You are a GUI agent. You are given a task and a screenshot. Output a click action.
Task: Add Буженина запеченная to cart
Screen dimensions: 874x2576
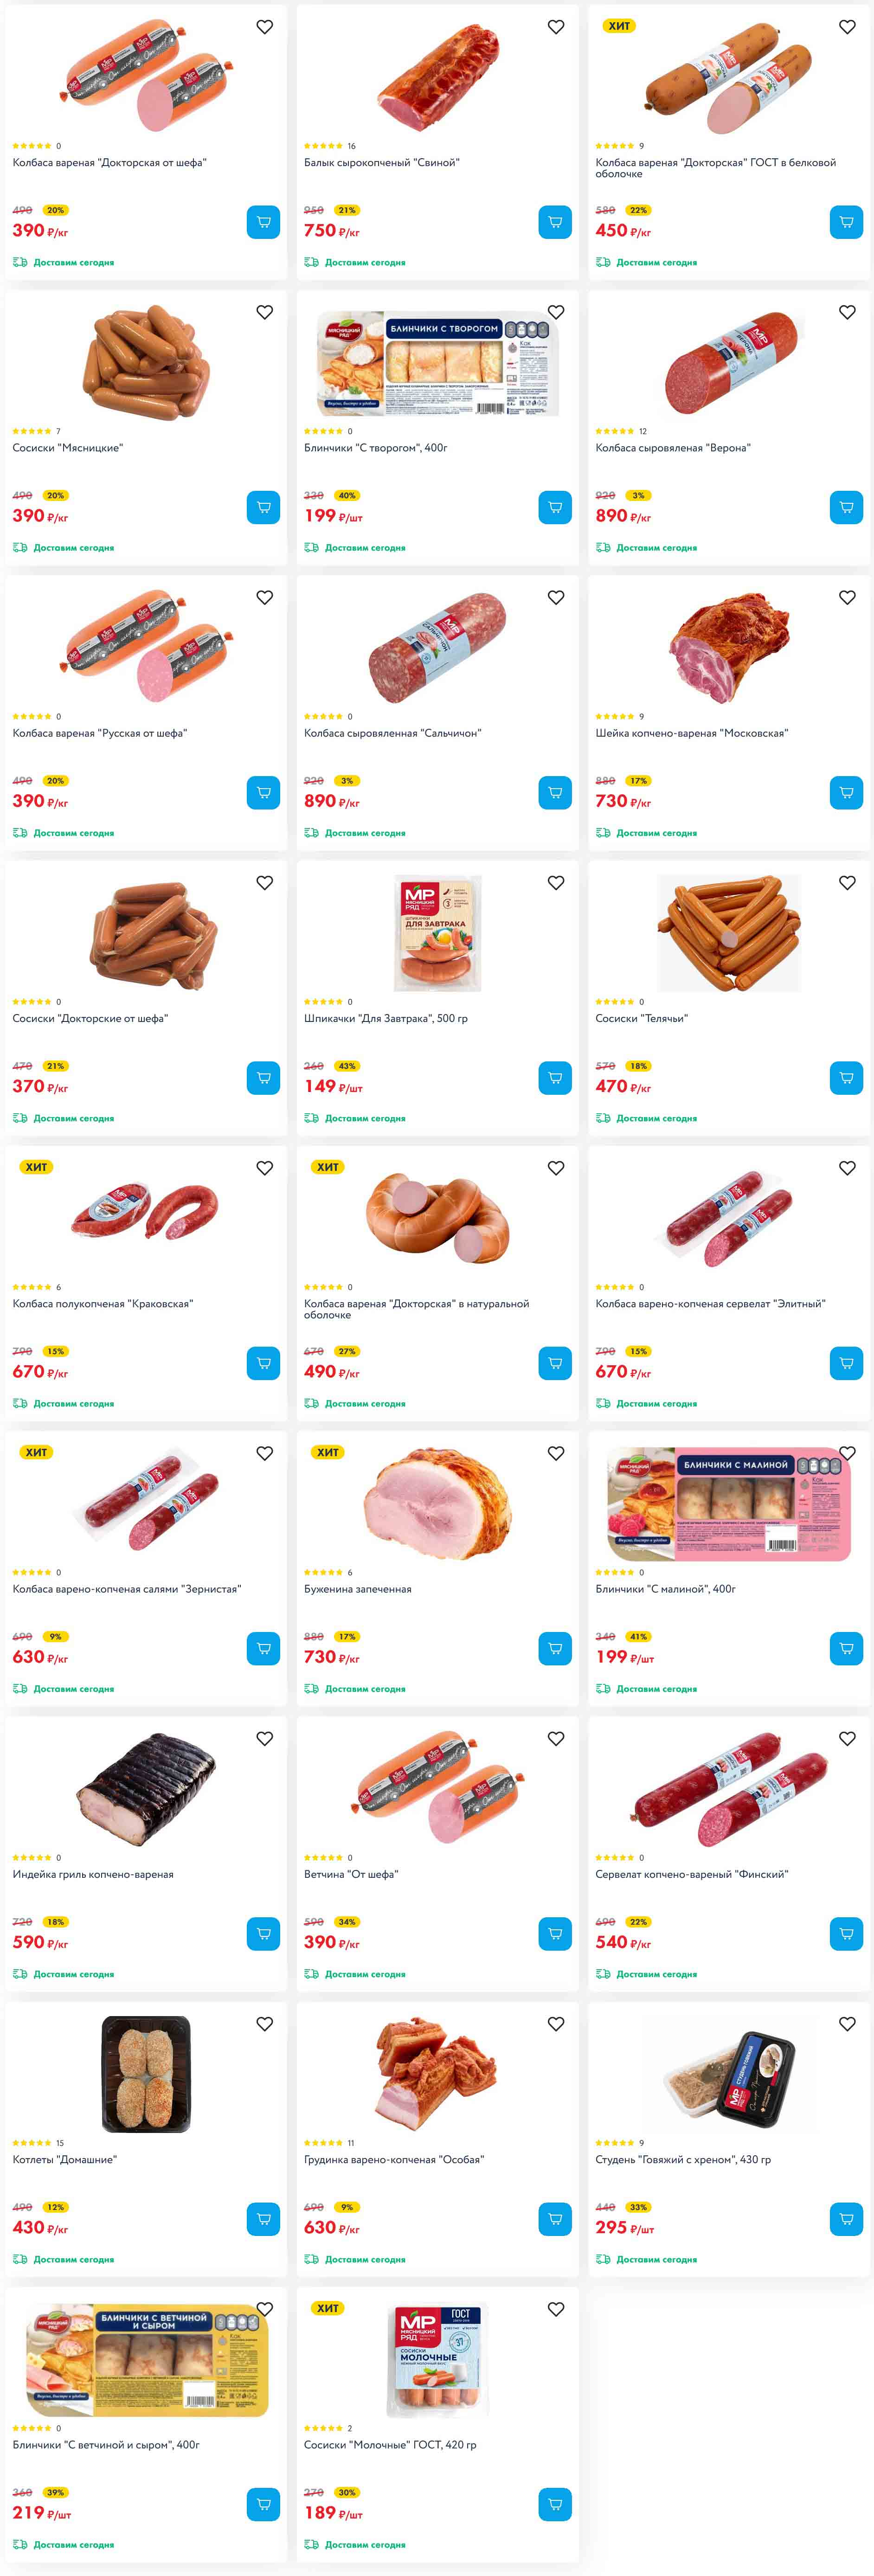coord(555,1648)
